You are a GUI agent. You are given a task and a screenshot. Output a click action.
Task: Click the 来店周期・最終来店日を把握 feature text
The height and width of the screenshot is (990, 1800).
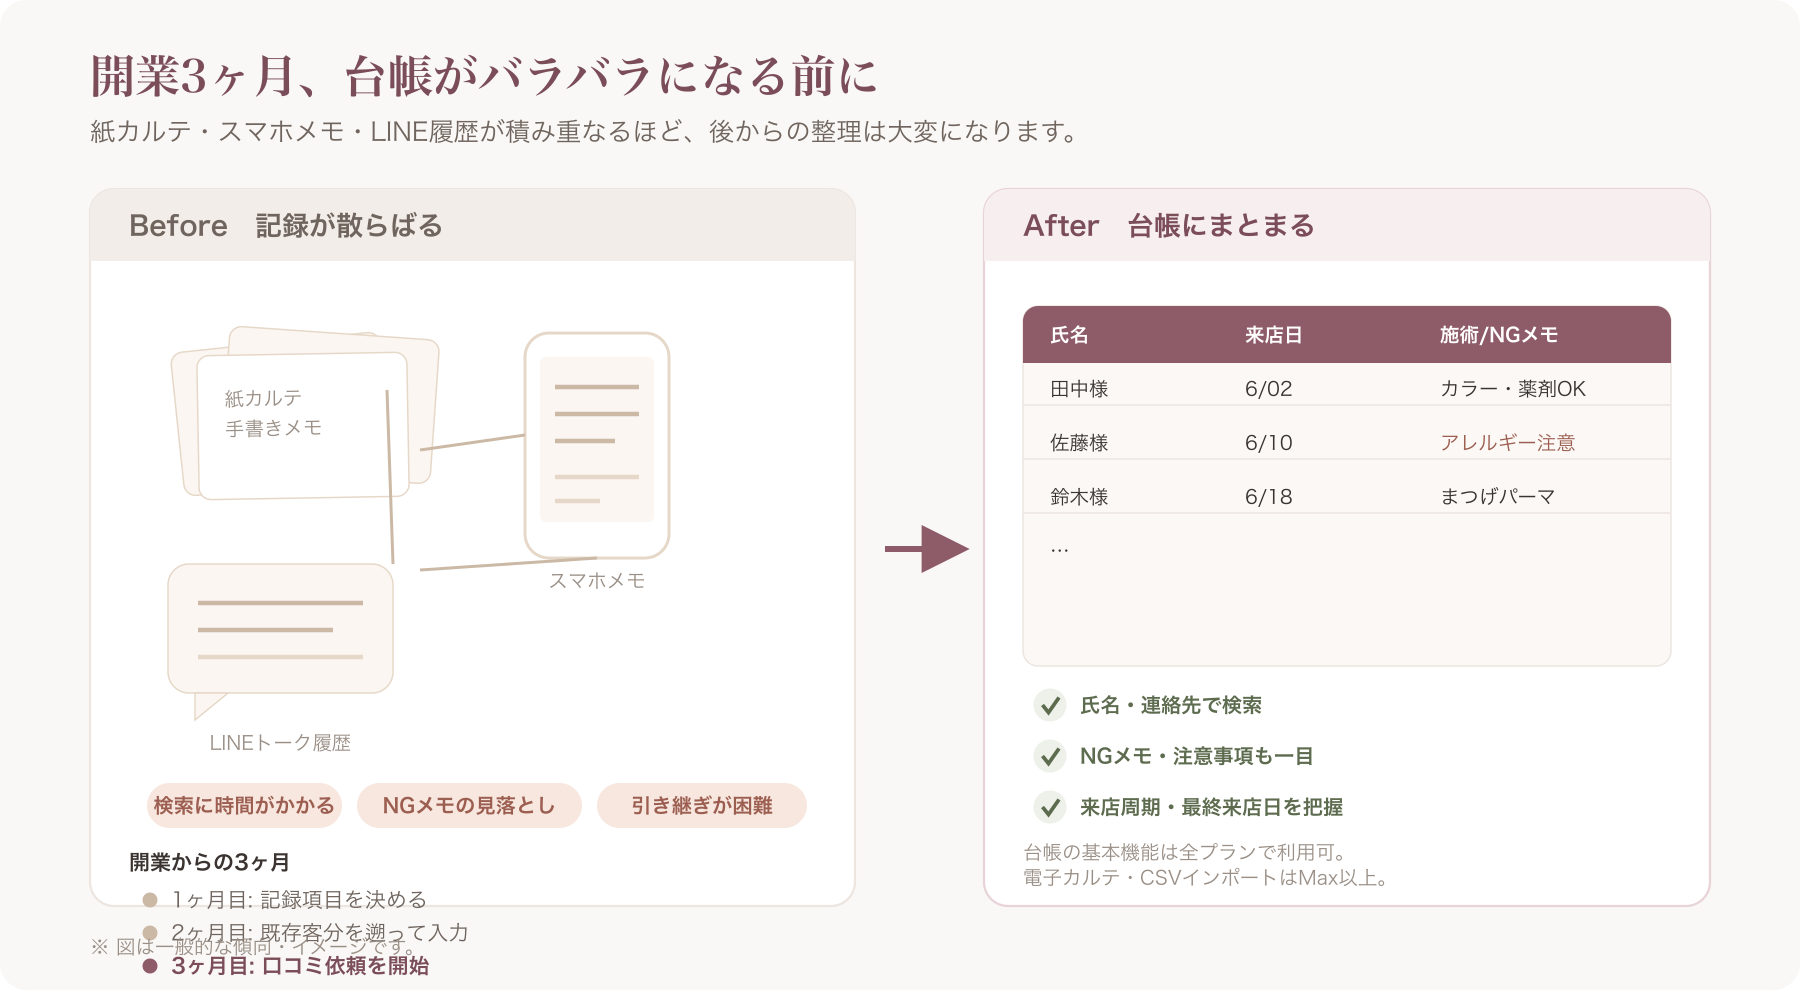[x=1211, y=807]
